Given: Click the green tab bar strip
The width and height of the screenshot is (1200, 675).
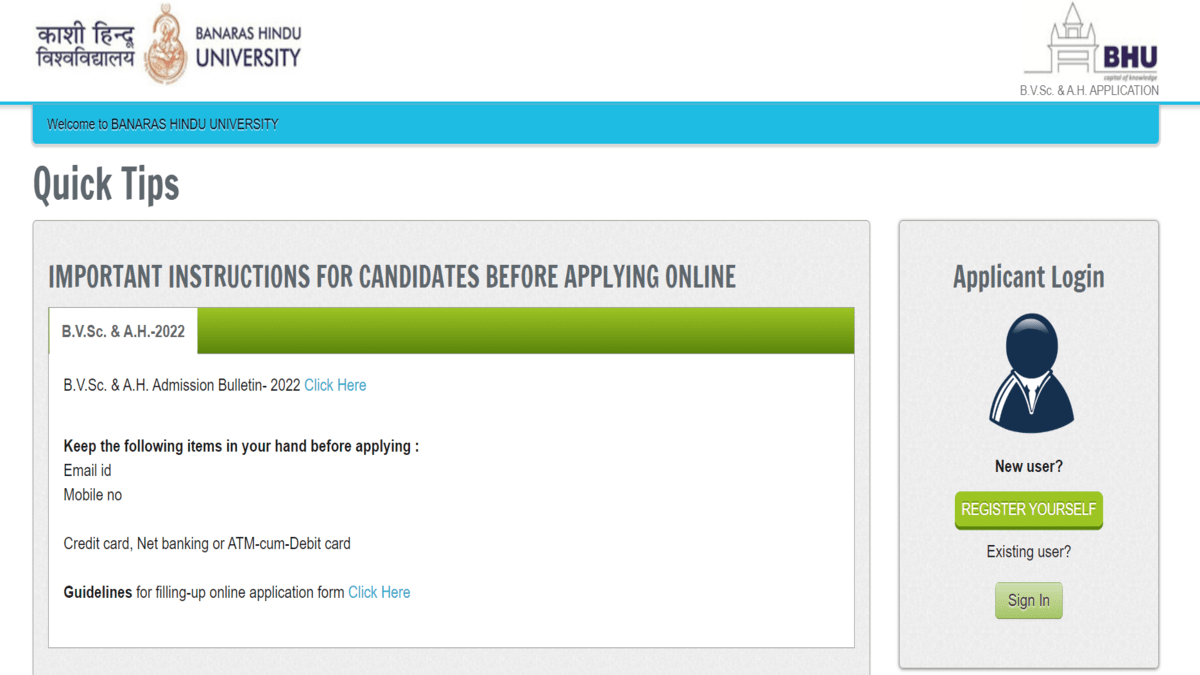Looking at the screenshot, I should point(526,331).
